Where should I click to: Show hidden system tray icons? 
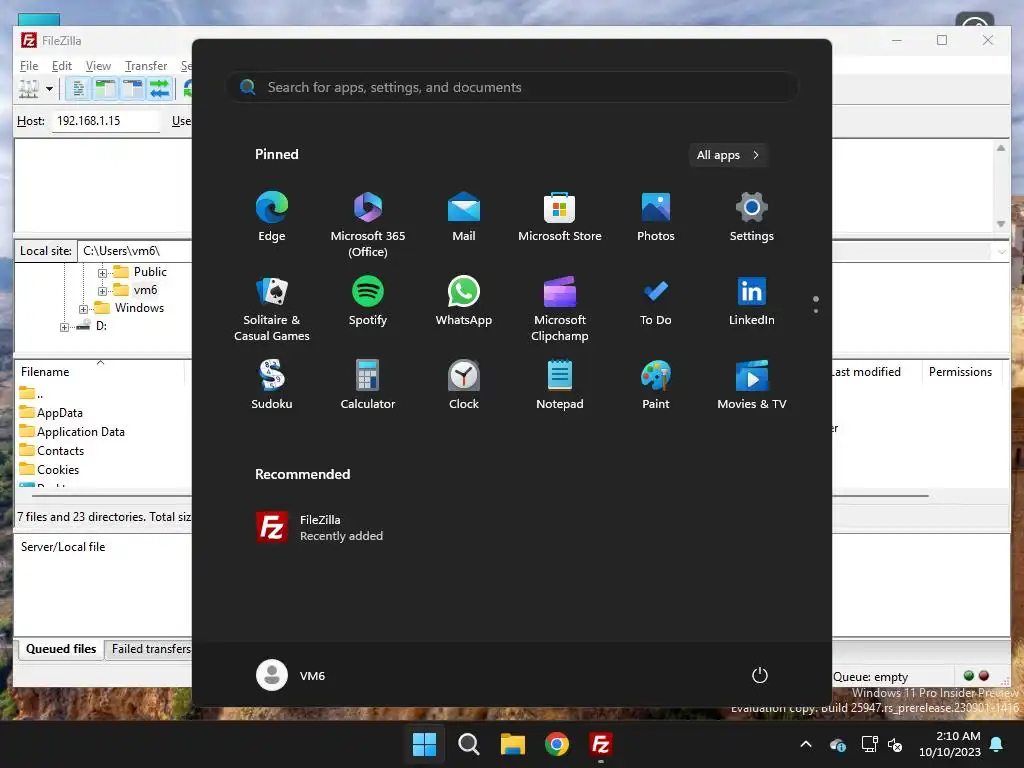click(806, 744)
